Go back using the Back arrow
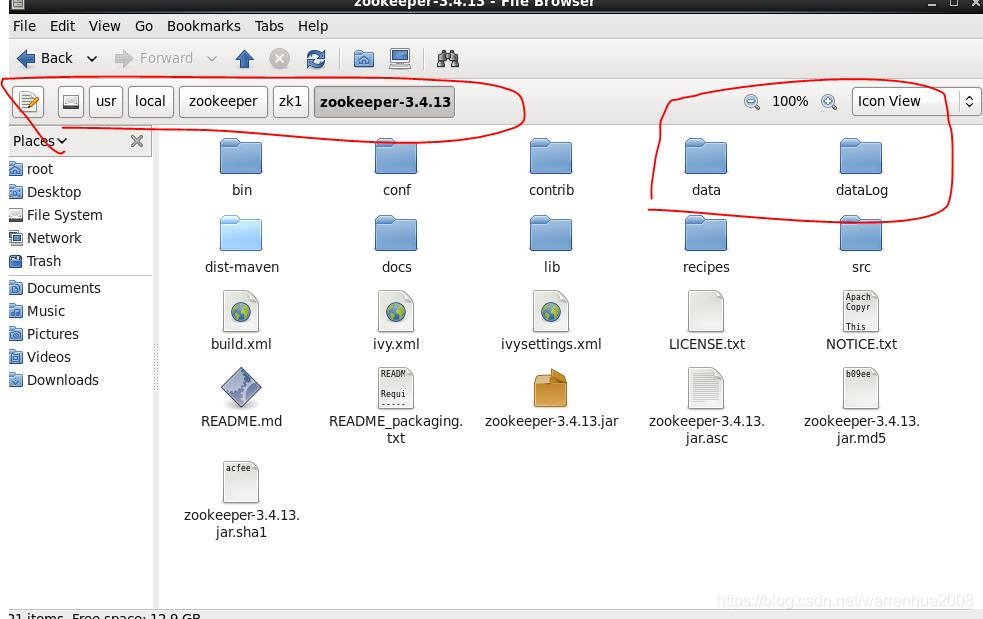The image size is (983, 619). (44, 58)
